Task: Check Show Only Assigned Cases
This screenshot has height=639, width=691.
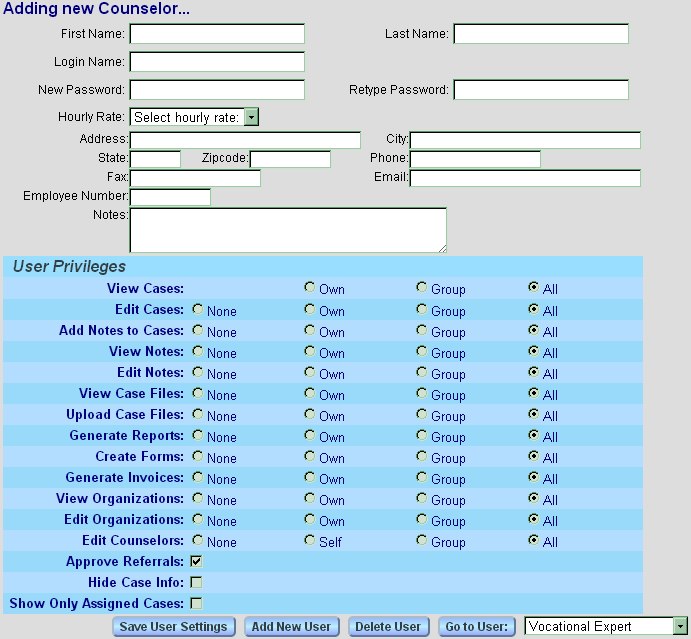Action: click(x=196, y=603)
